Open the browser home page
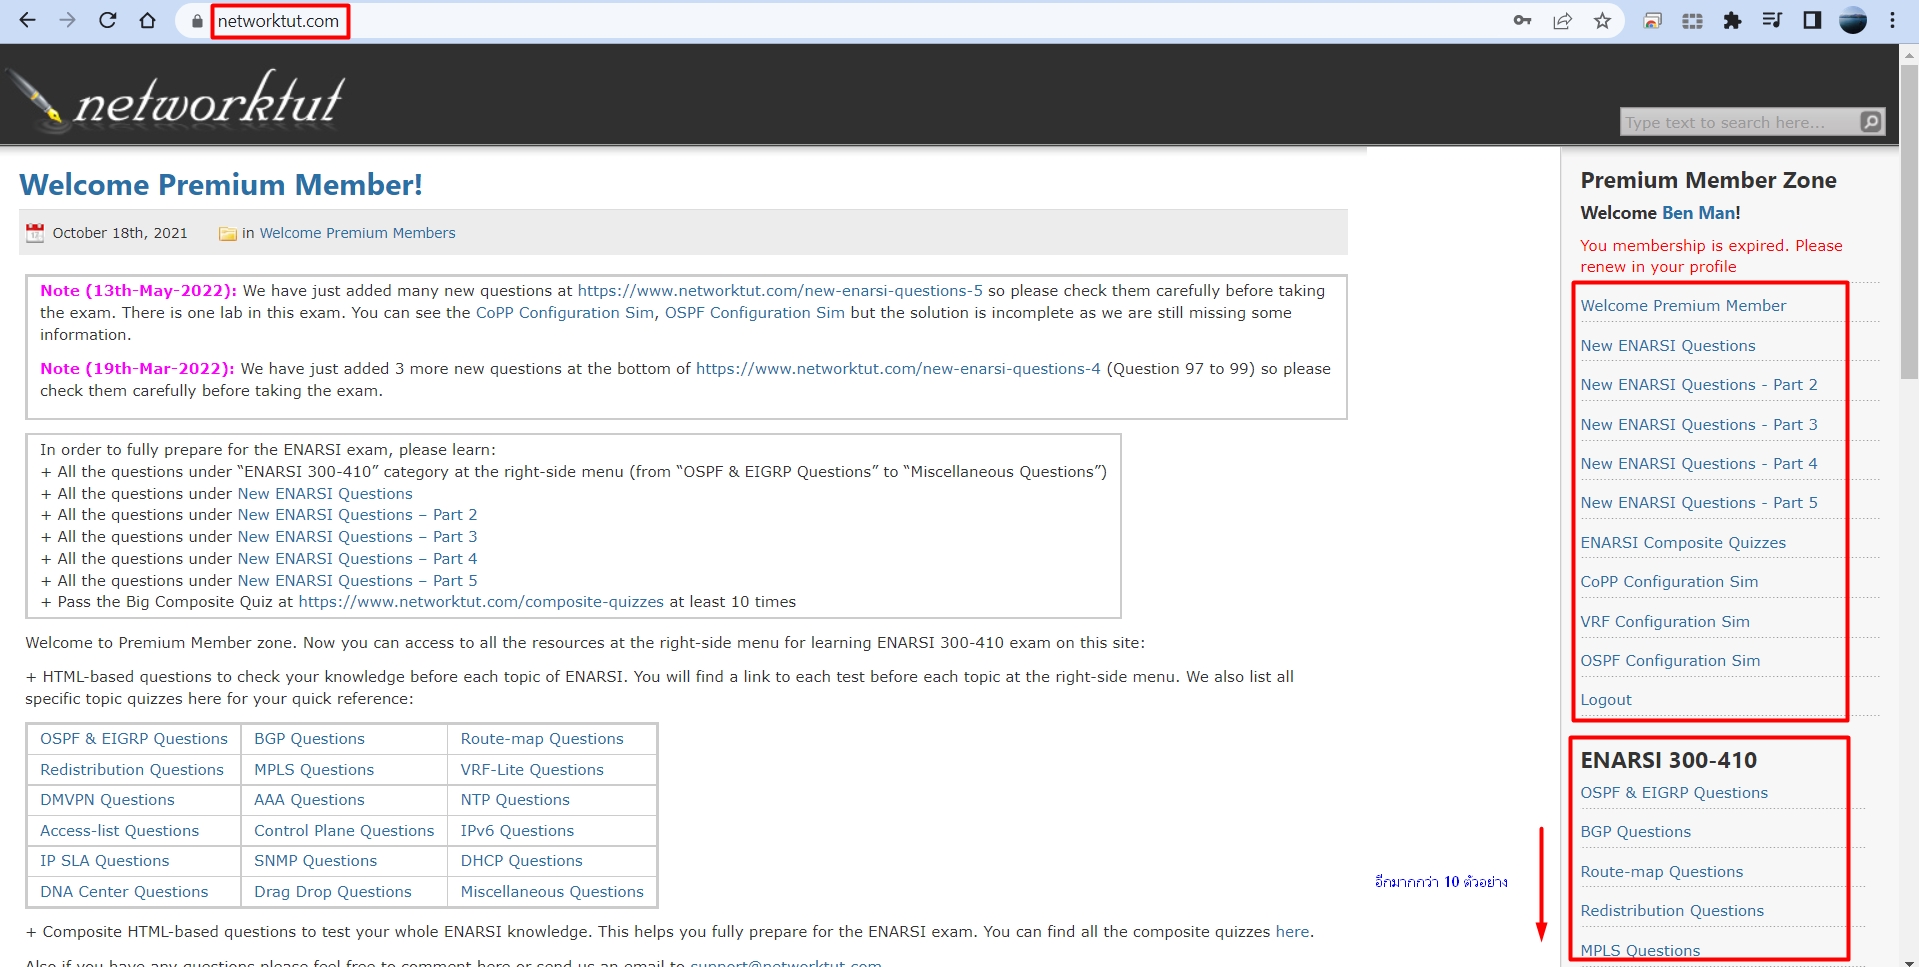1919x967 pixels. click(148, 20)
